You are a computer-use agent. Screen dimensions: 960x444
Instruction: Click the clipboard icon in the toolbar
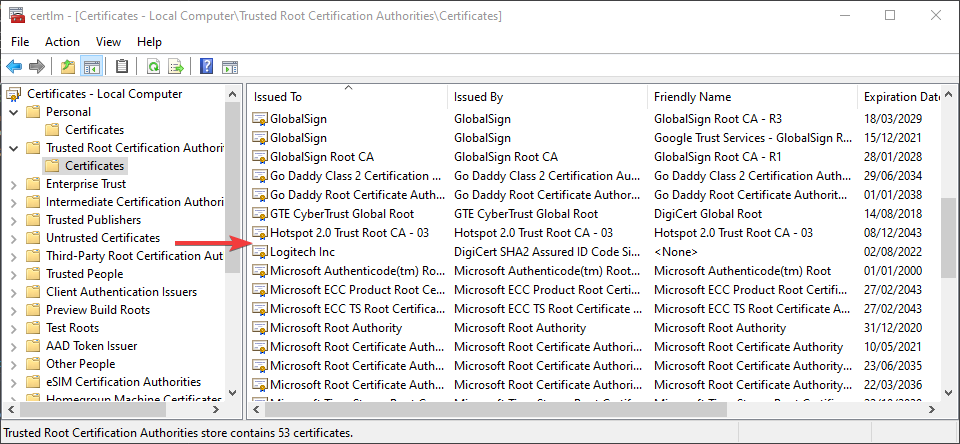pos(122,66)
